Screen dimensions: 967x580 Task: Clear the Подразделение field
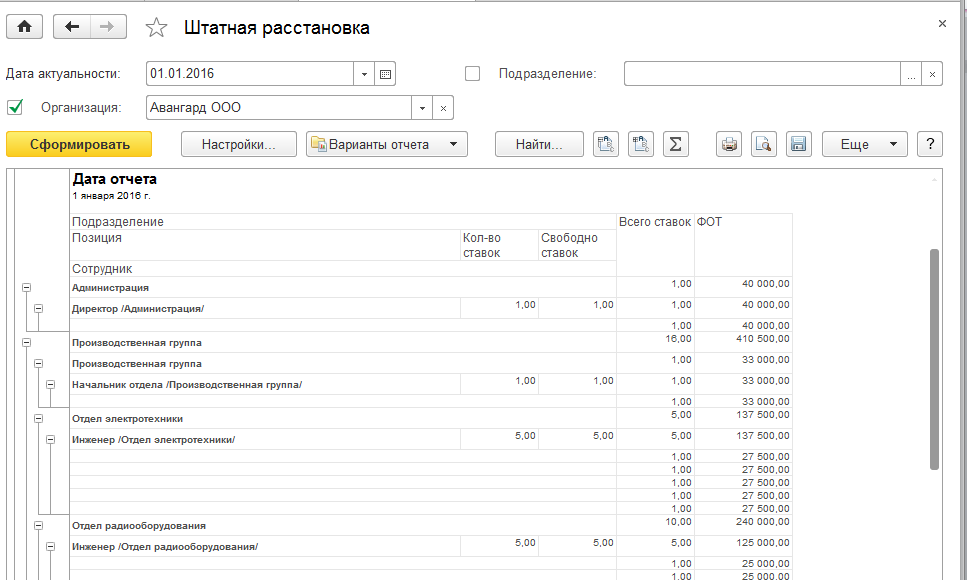click(932, 74)
